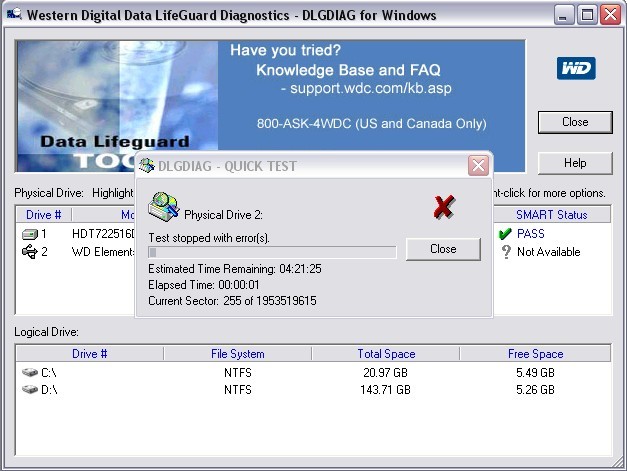The height and width of the screenshot is (471, 627).
Task: Click the PASS SMART status text
Action: [531, 234]
